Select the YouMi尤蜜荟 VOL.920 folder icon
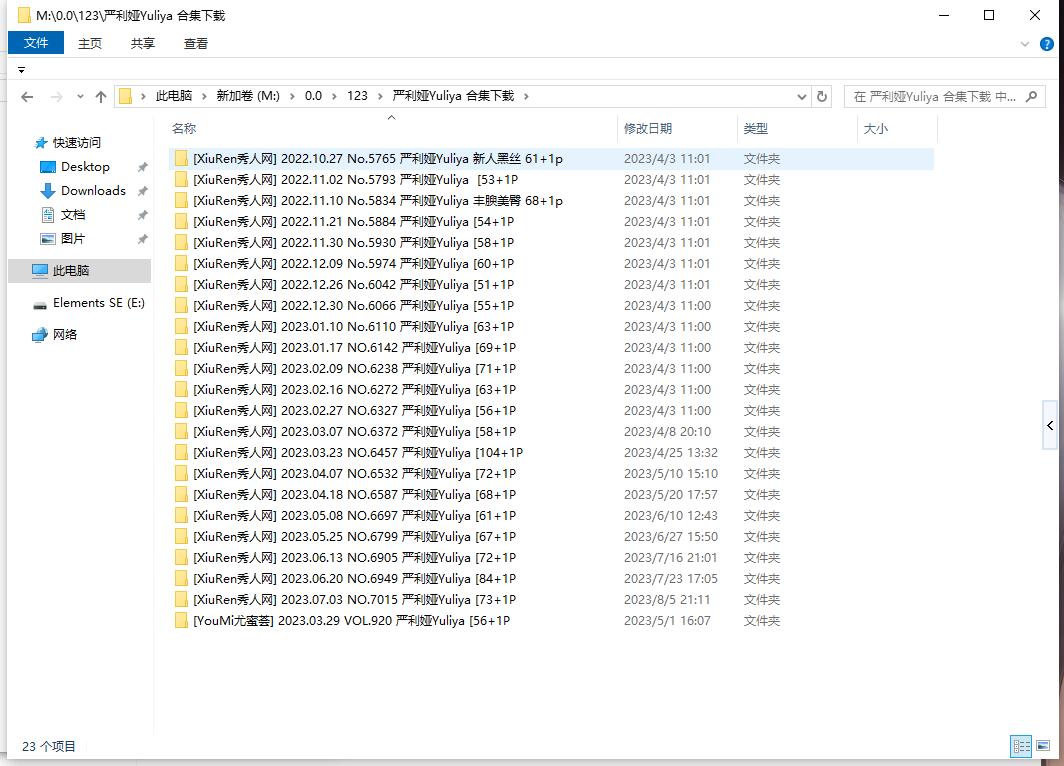Screen dimensions: 1064x766 click(181, 621)
